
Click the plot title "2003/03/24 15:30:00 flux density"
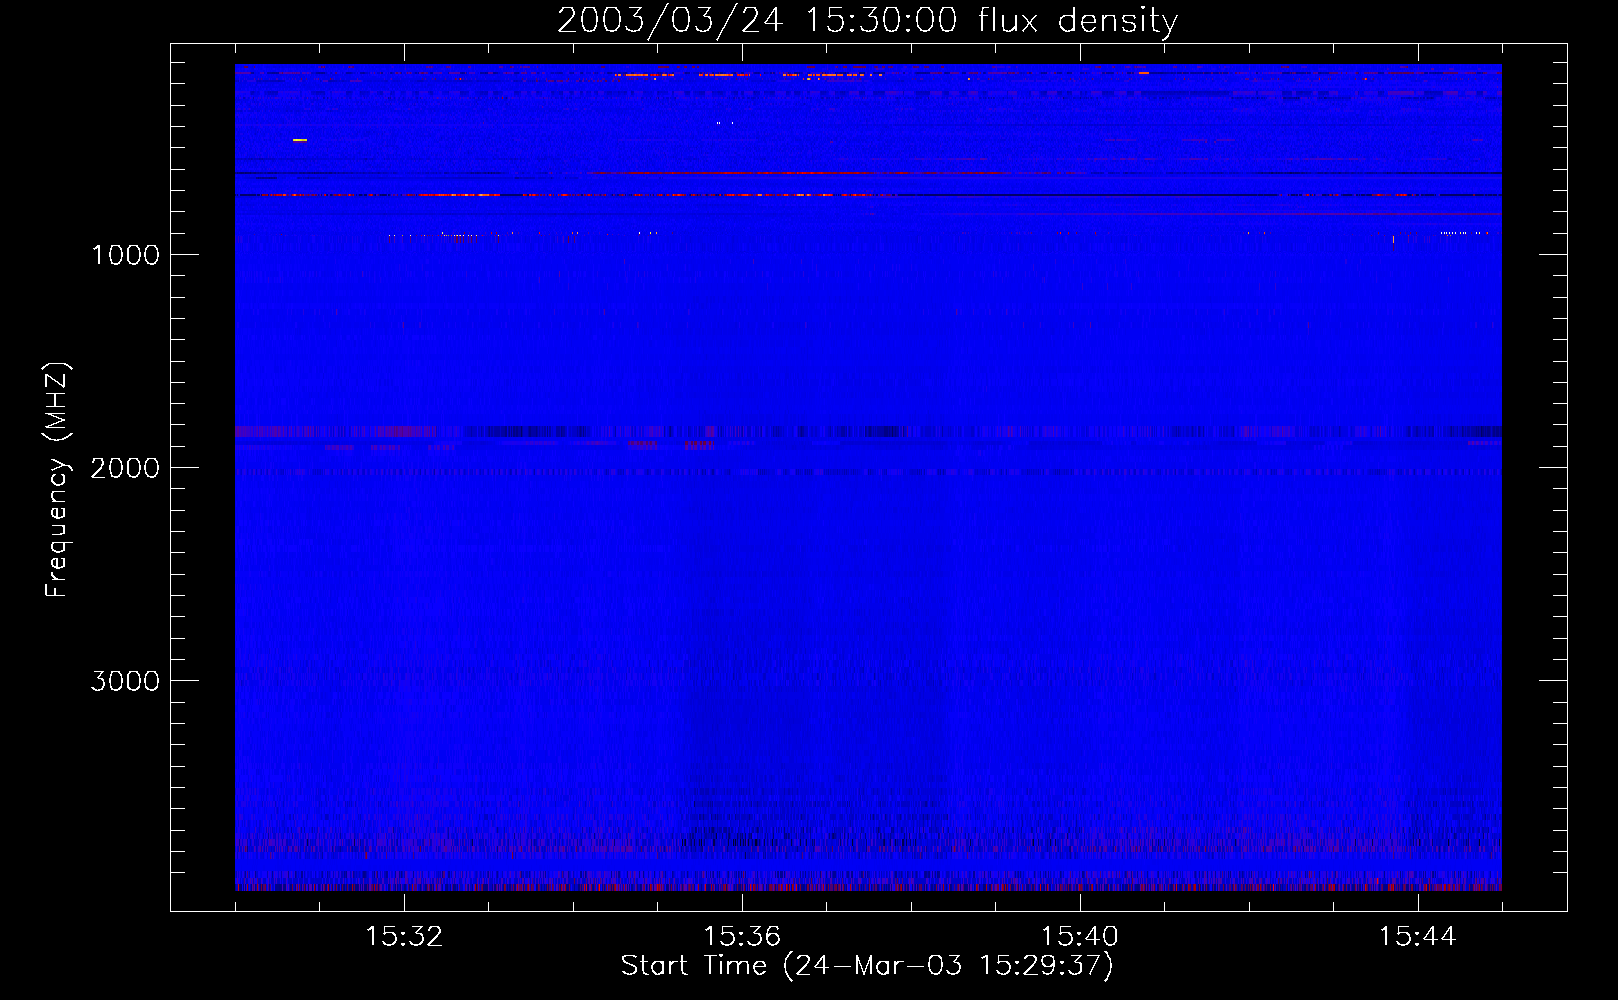tap(867, 20)
